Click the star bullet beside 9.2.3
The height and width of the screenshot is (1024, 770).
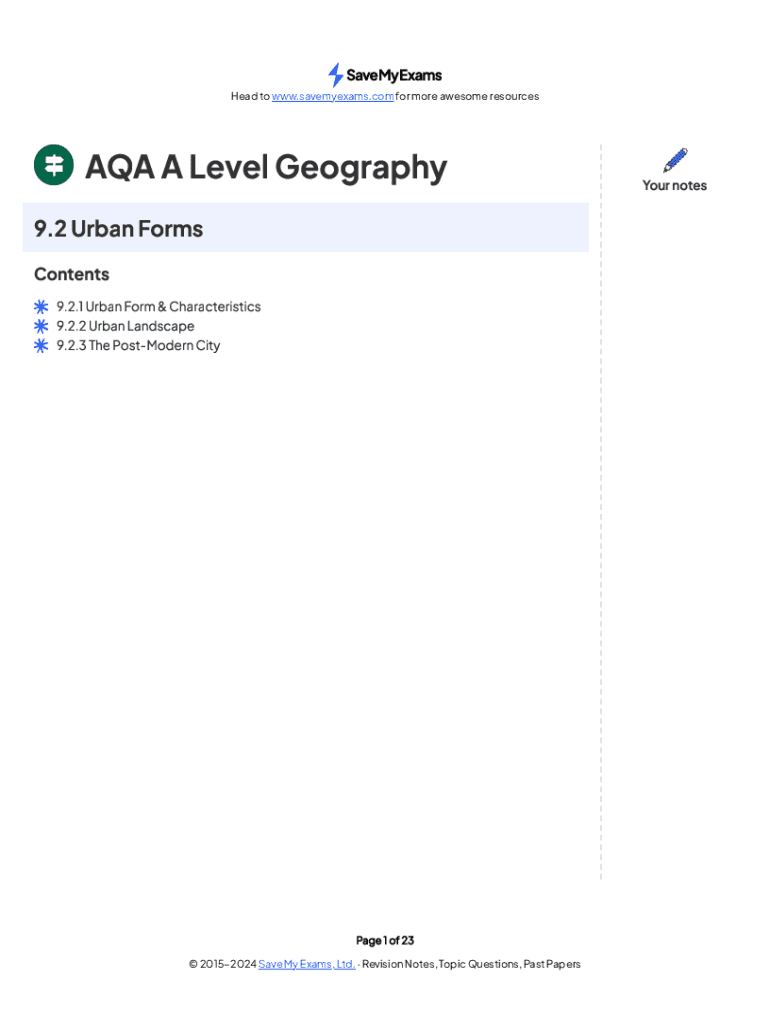[x=41, y=346]
